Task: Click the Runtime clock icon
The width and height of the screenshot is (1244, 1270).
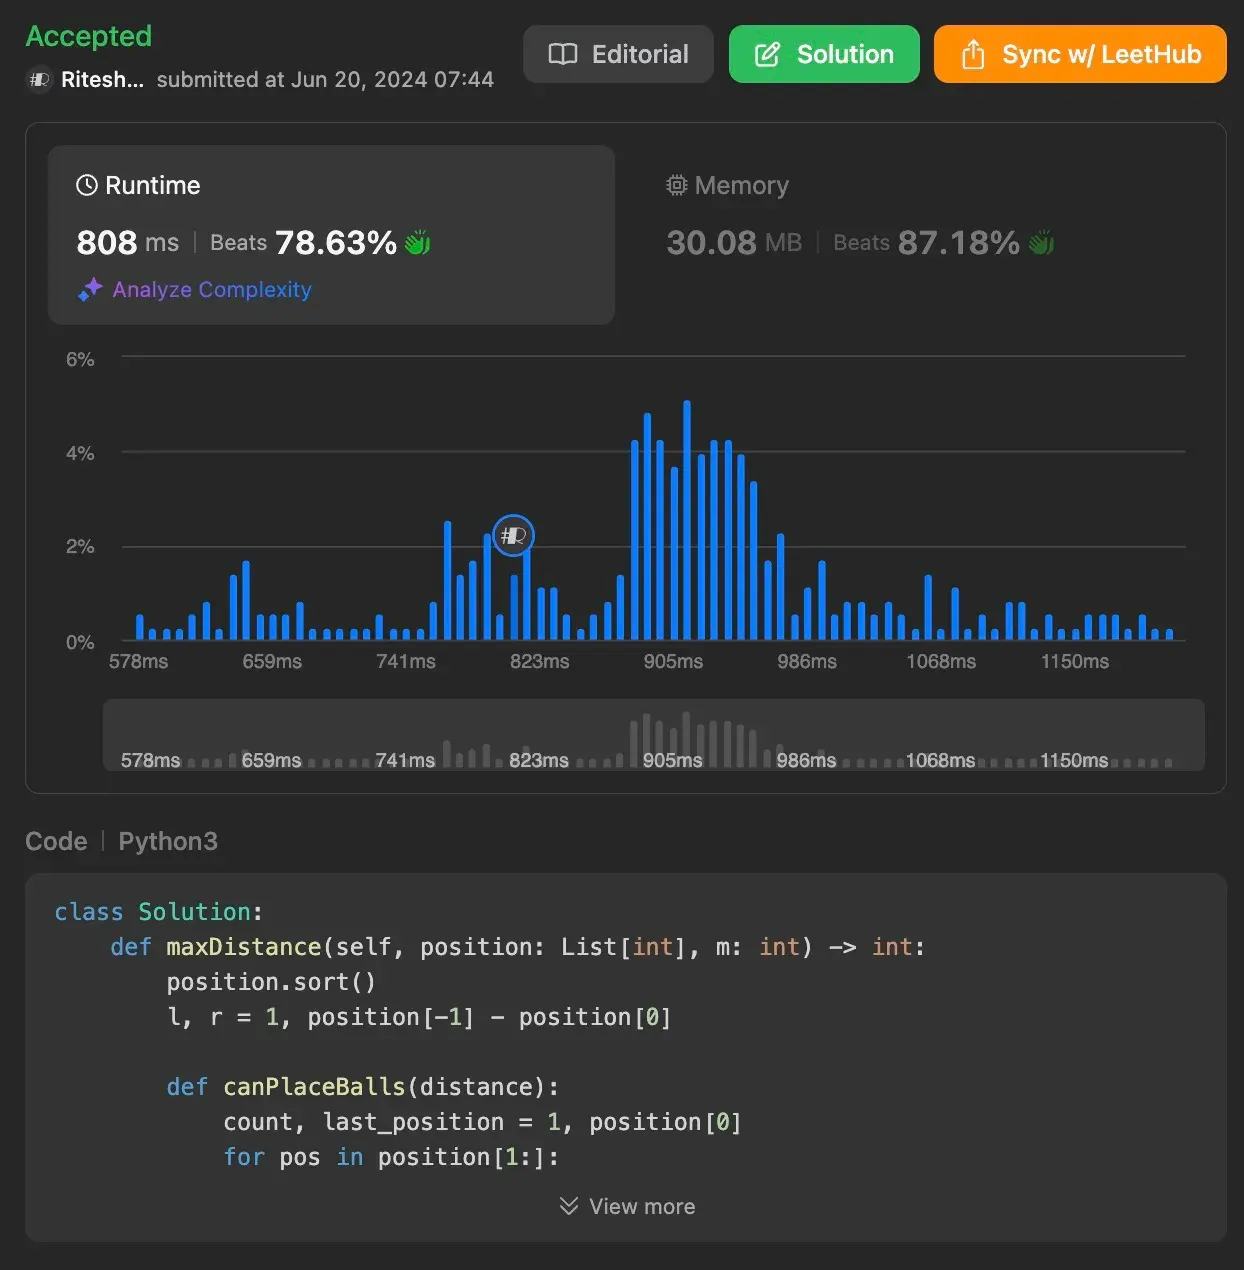Action: click(x=87, y=185)
